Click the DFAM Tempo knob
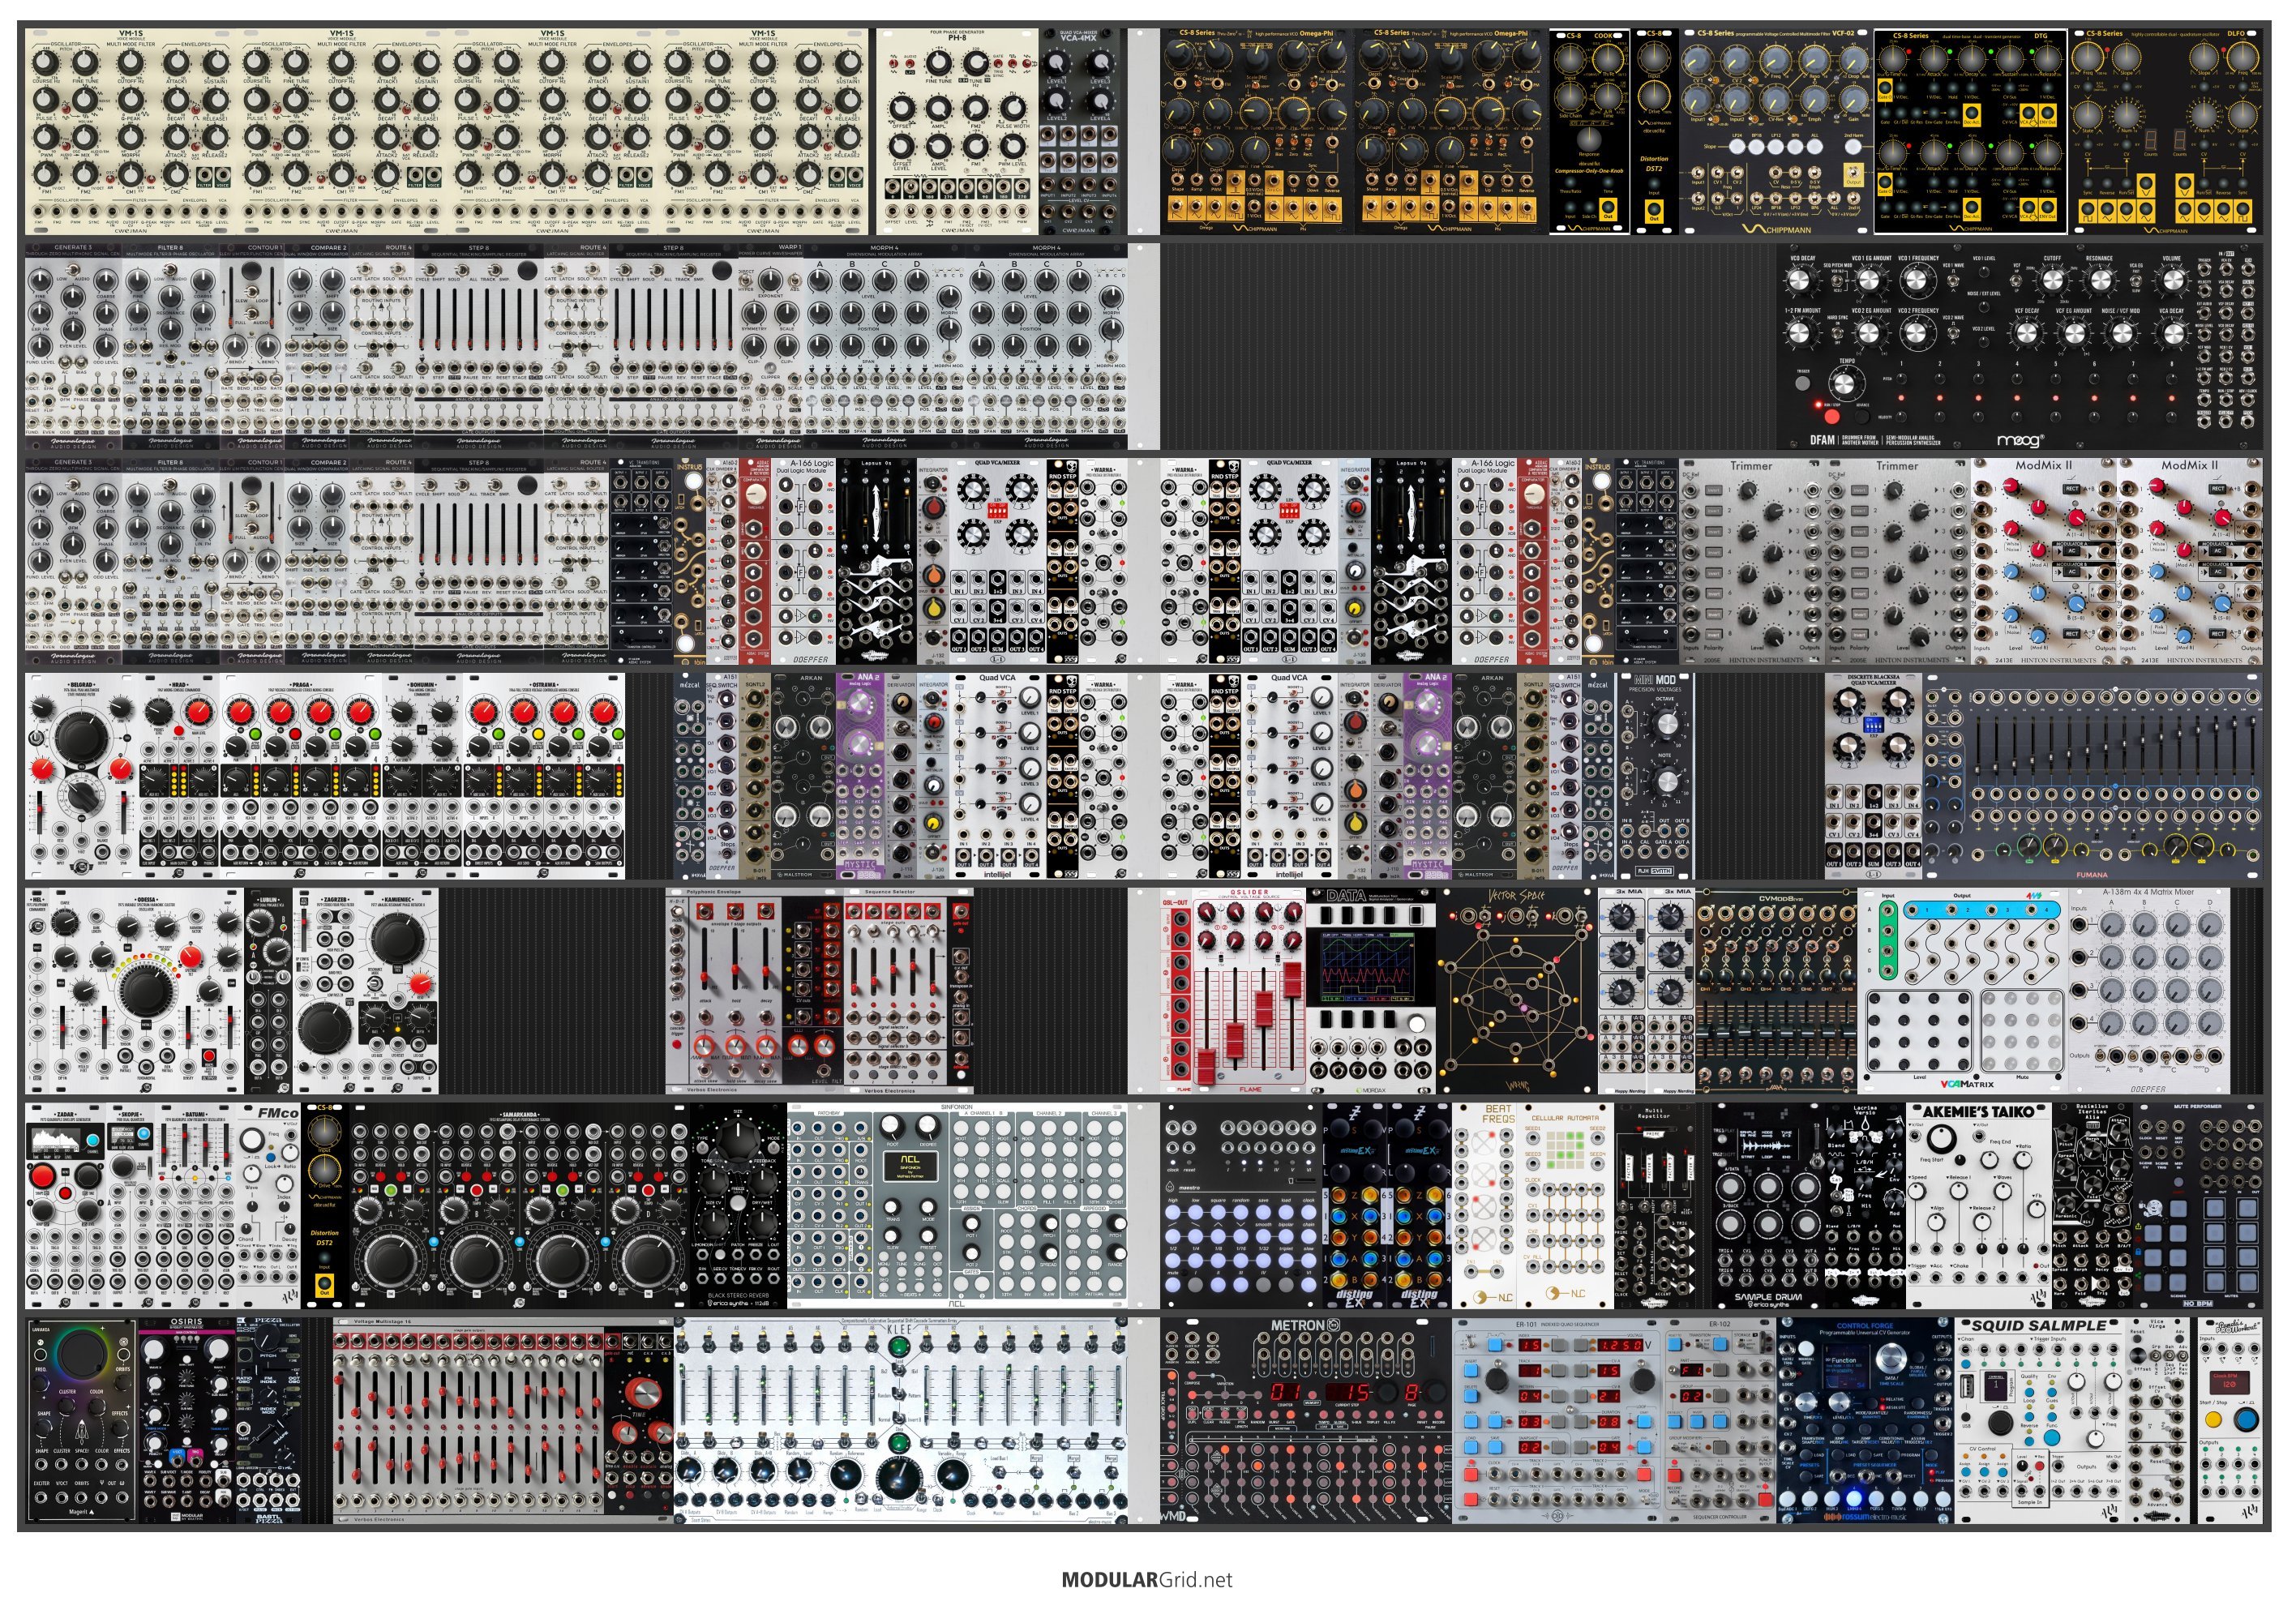Screen dimensions: 2296x1597 click(1845, 382)
